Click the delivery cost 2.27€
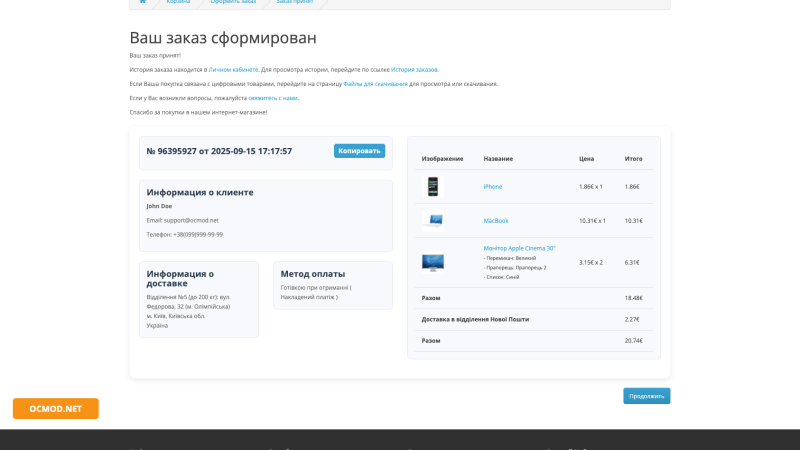The height and width of the screenshot is (450, 800). pyautogui.click(x=632, y=319)
